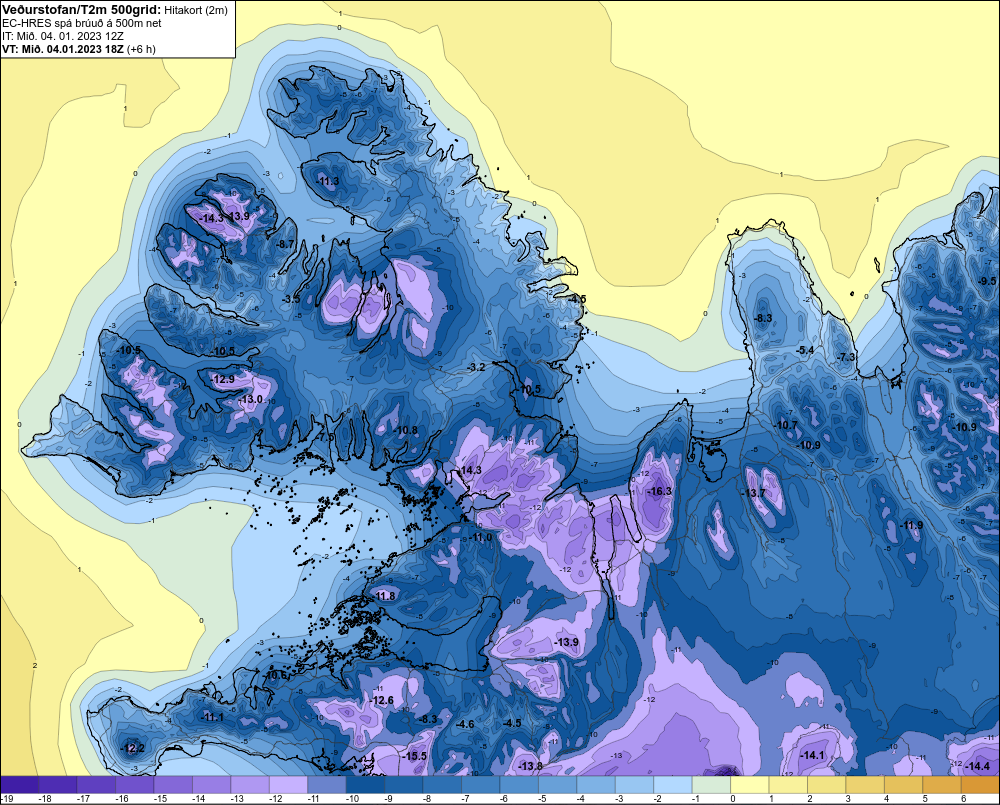Click the -13.8 temperature label
This screenshot has width=1000, height=805.
pos(529,766)
